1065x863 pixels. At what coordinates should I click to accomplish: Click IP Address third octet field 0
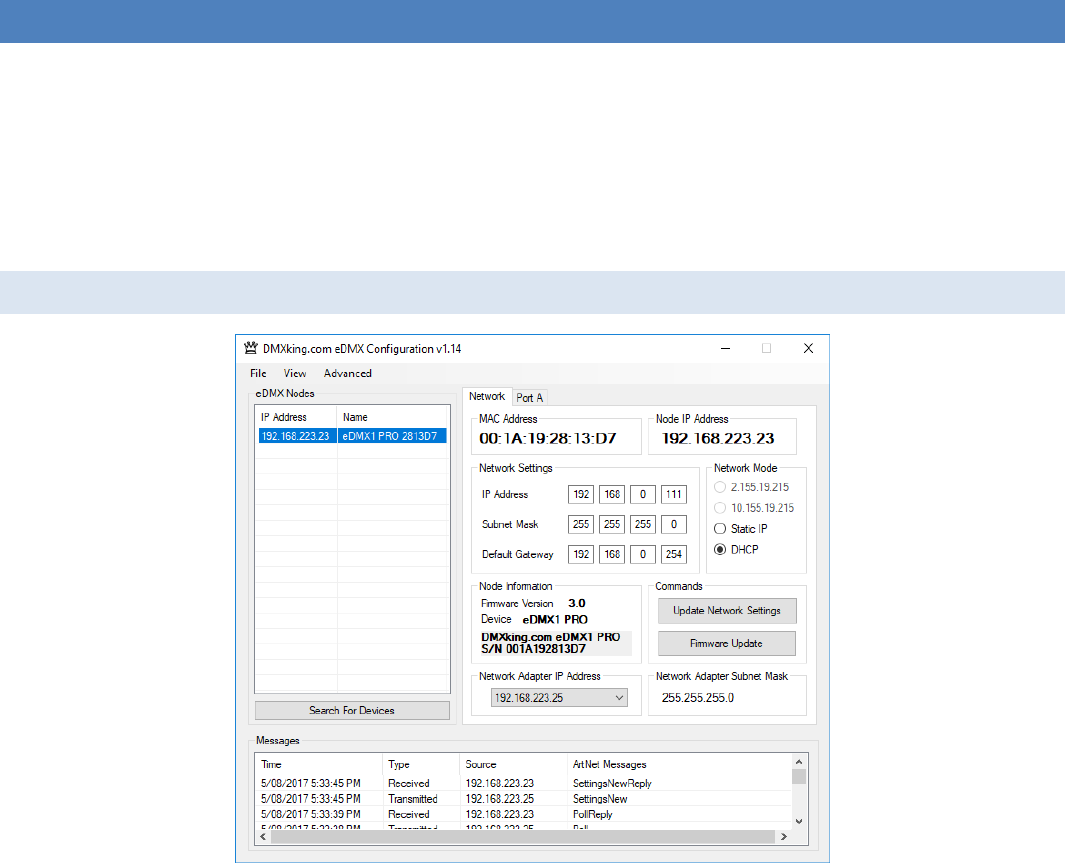pyautogui.click(x=643, y=494)
